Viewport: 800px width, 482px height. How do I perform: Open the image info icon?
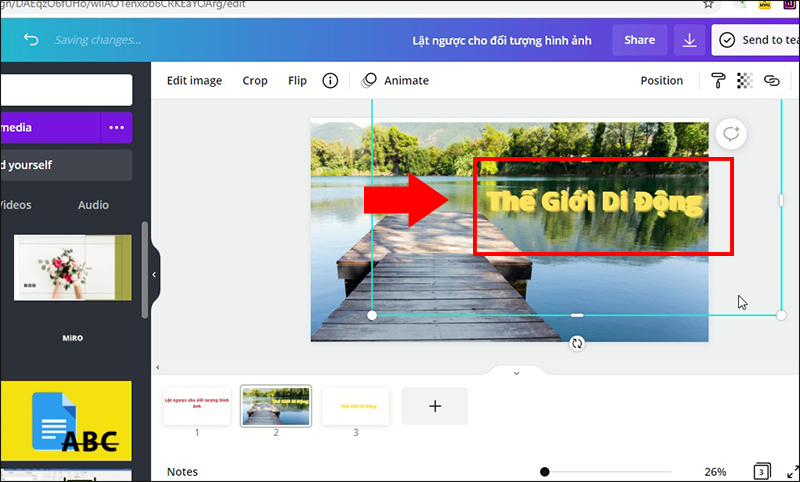click(x=330, y=81)
